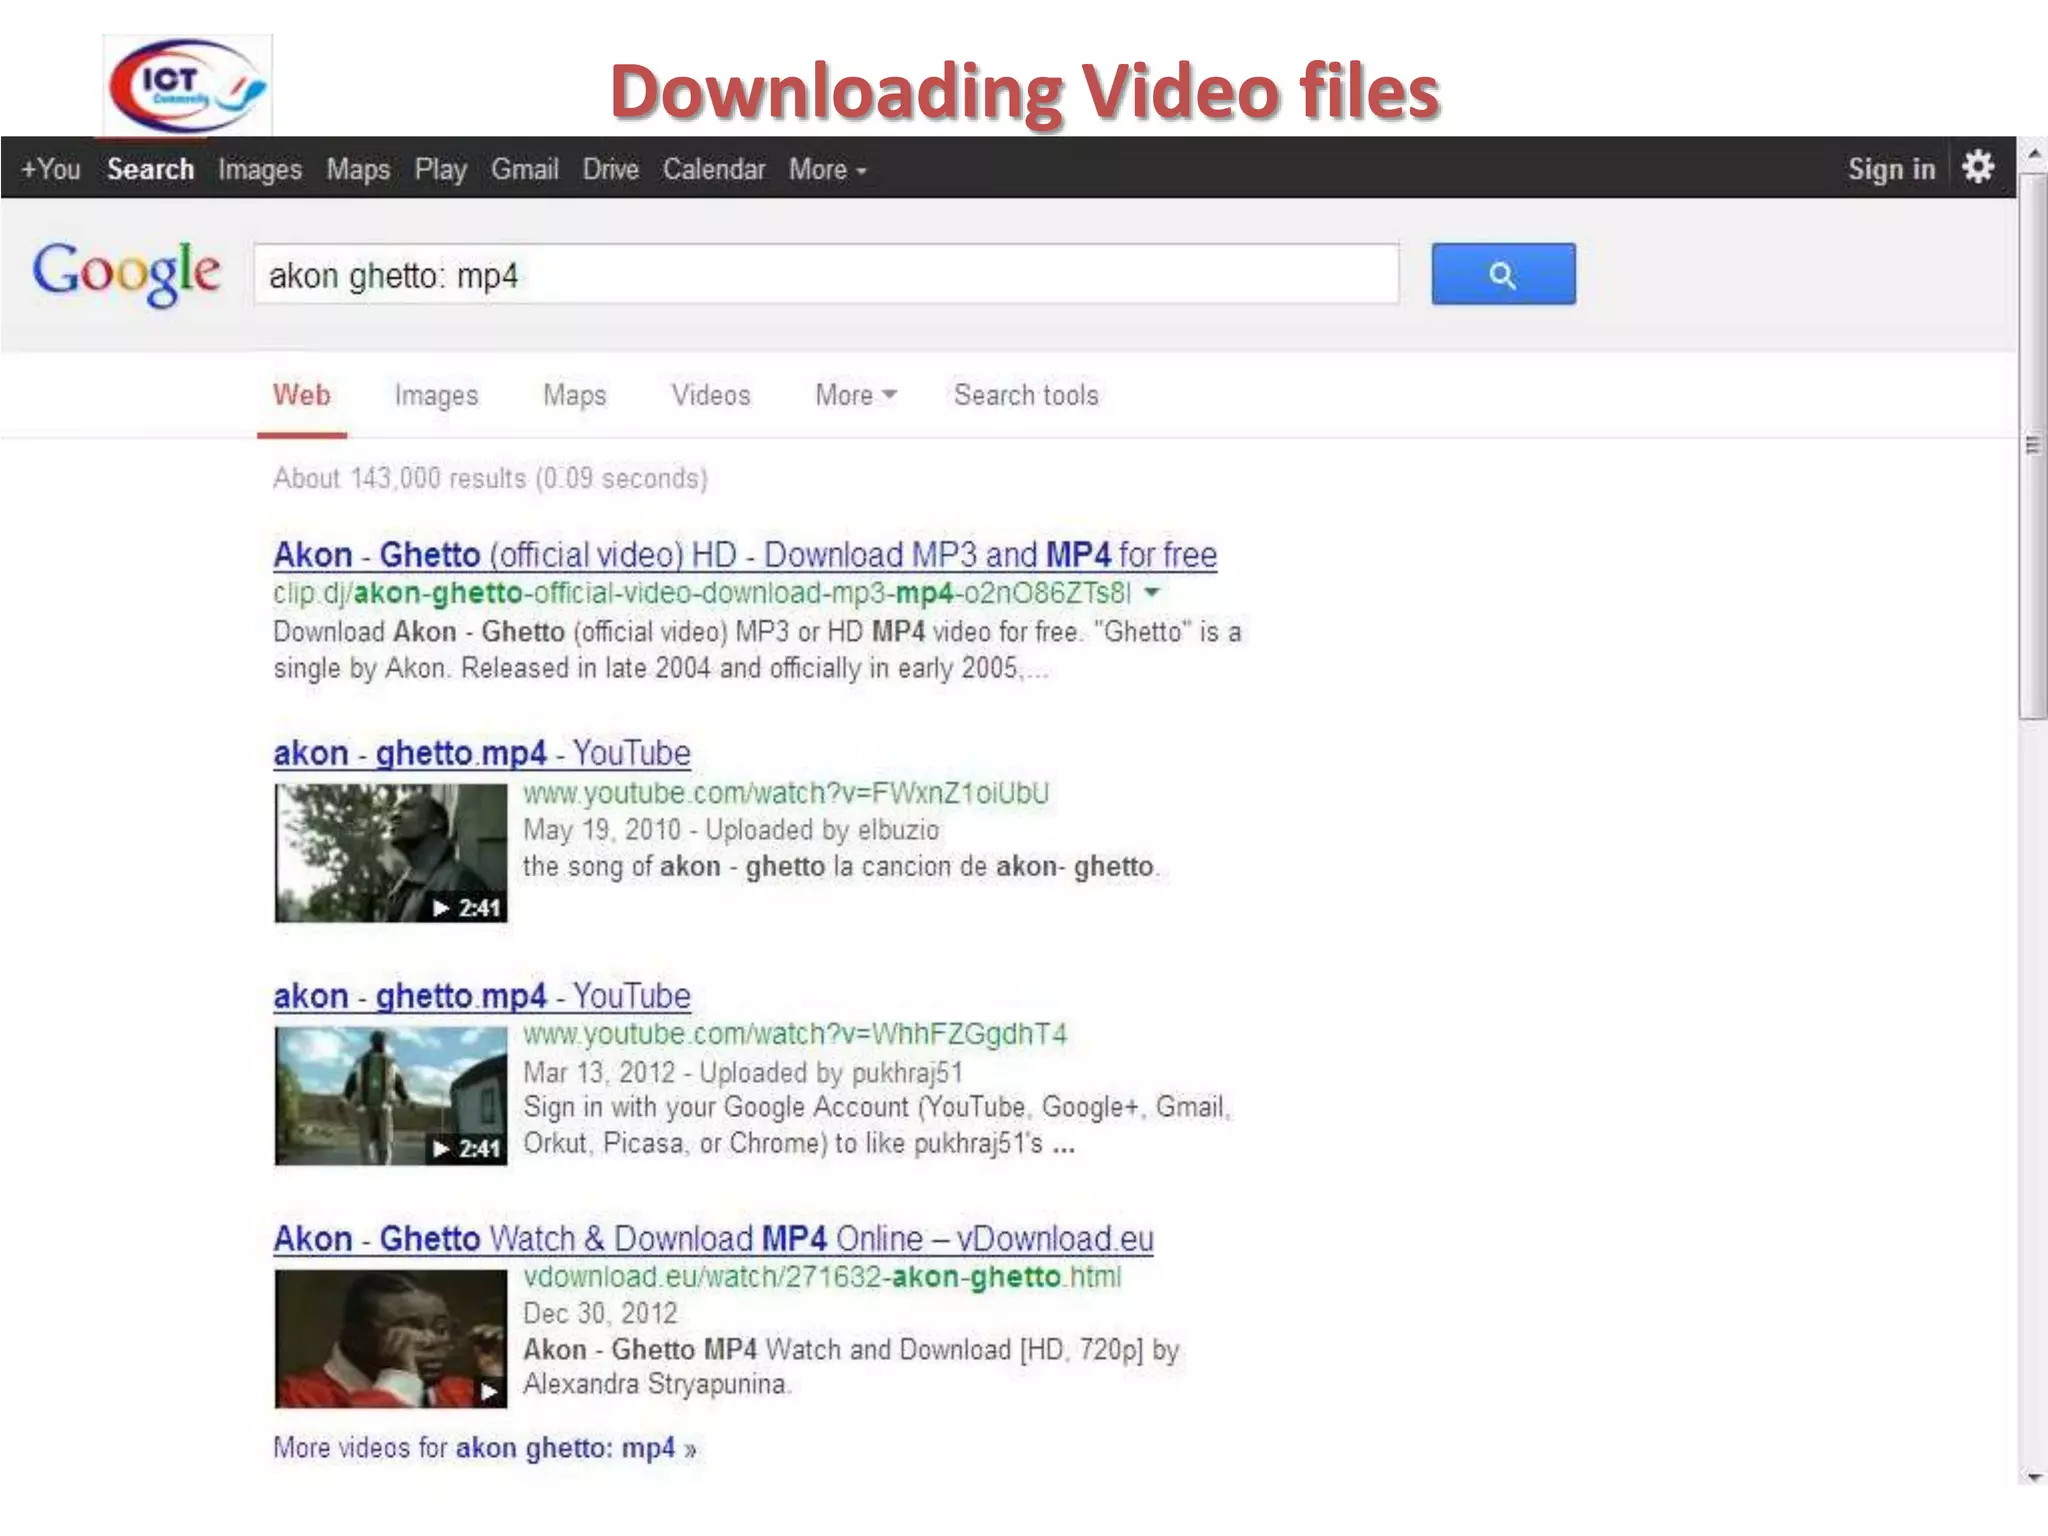Click More videos for akon ghetto: mp4
This screenshot has height=1536, width=2048.
485,1448
